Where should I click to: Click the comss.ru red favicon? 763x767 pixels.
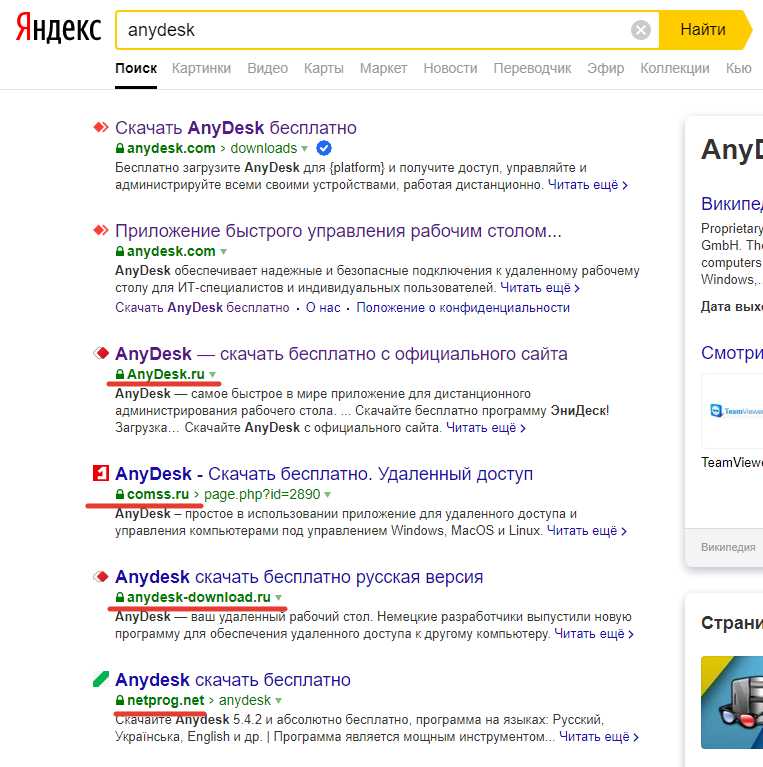[101, 474]
